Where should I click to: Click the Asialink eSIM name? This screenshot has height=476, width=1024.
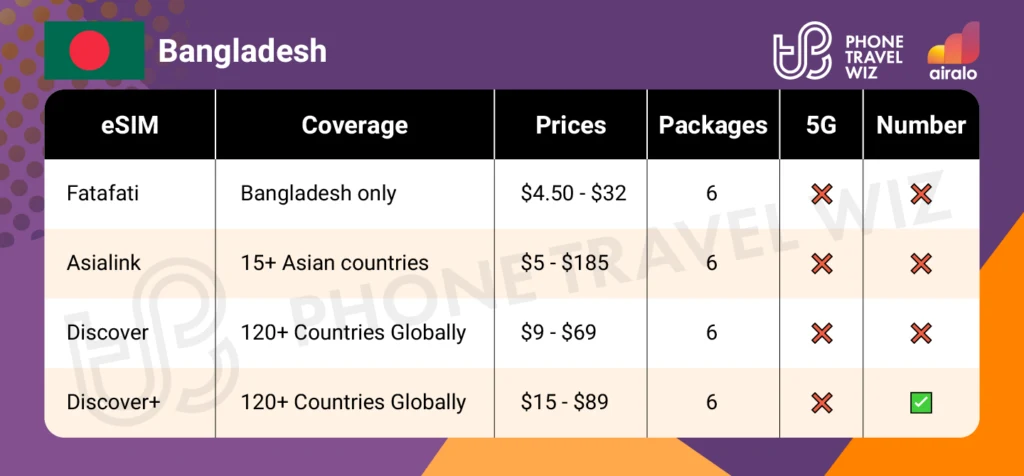pyautogui.click(x=103, y=263)
